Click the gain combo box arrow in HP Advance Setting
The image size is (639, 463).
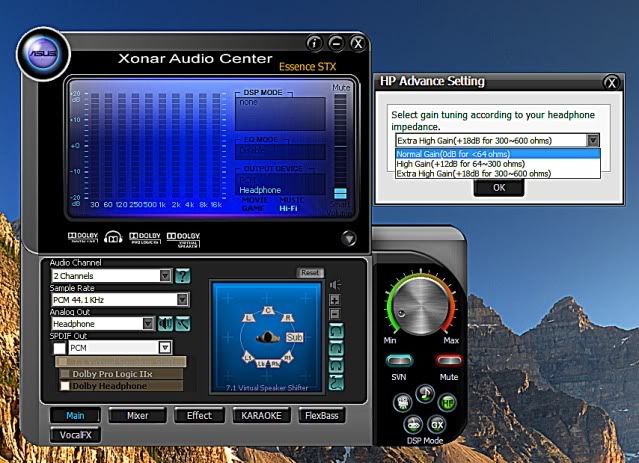593,141
